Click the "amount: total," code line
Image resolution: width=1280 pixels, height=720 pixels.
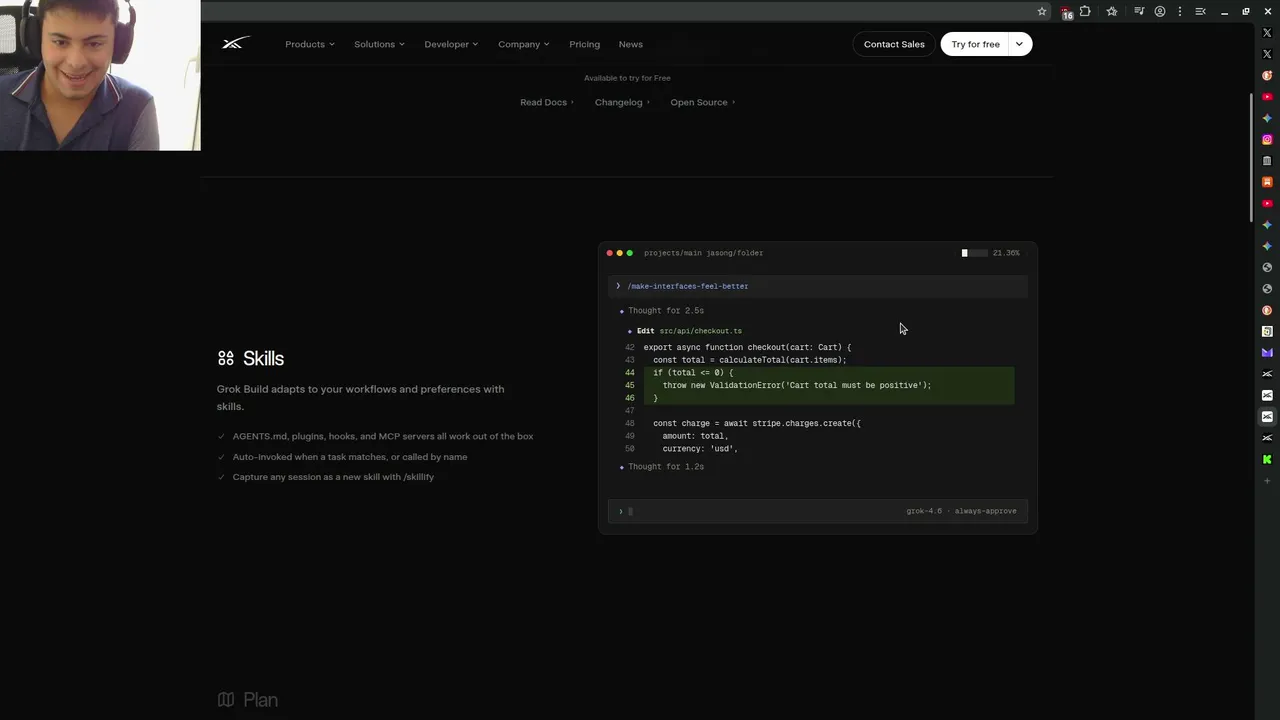click(695, 436)
